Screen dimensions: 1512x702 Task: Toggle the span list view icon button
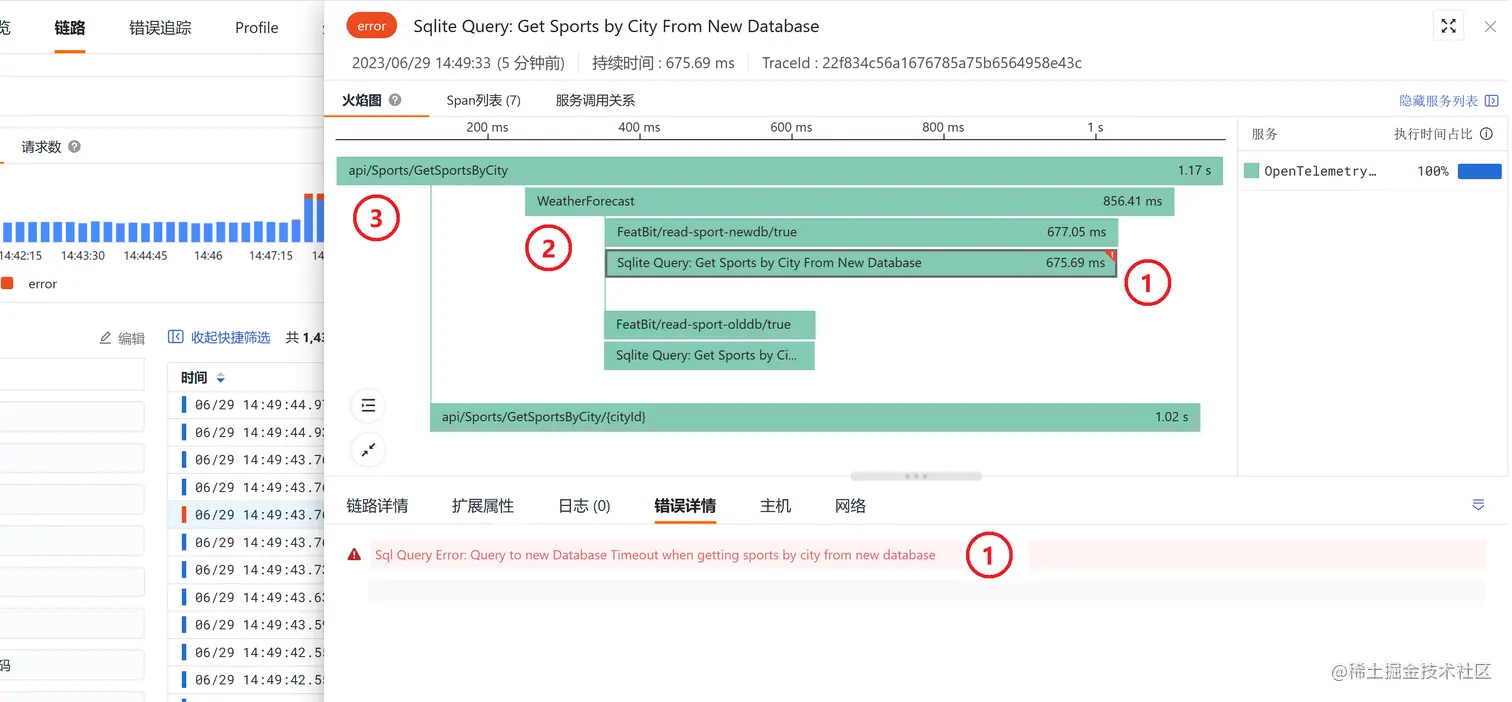pyautogui.click(x=368, y=405)
